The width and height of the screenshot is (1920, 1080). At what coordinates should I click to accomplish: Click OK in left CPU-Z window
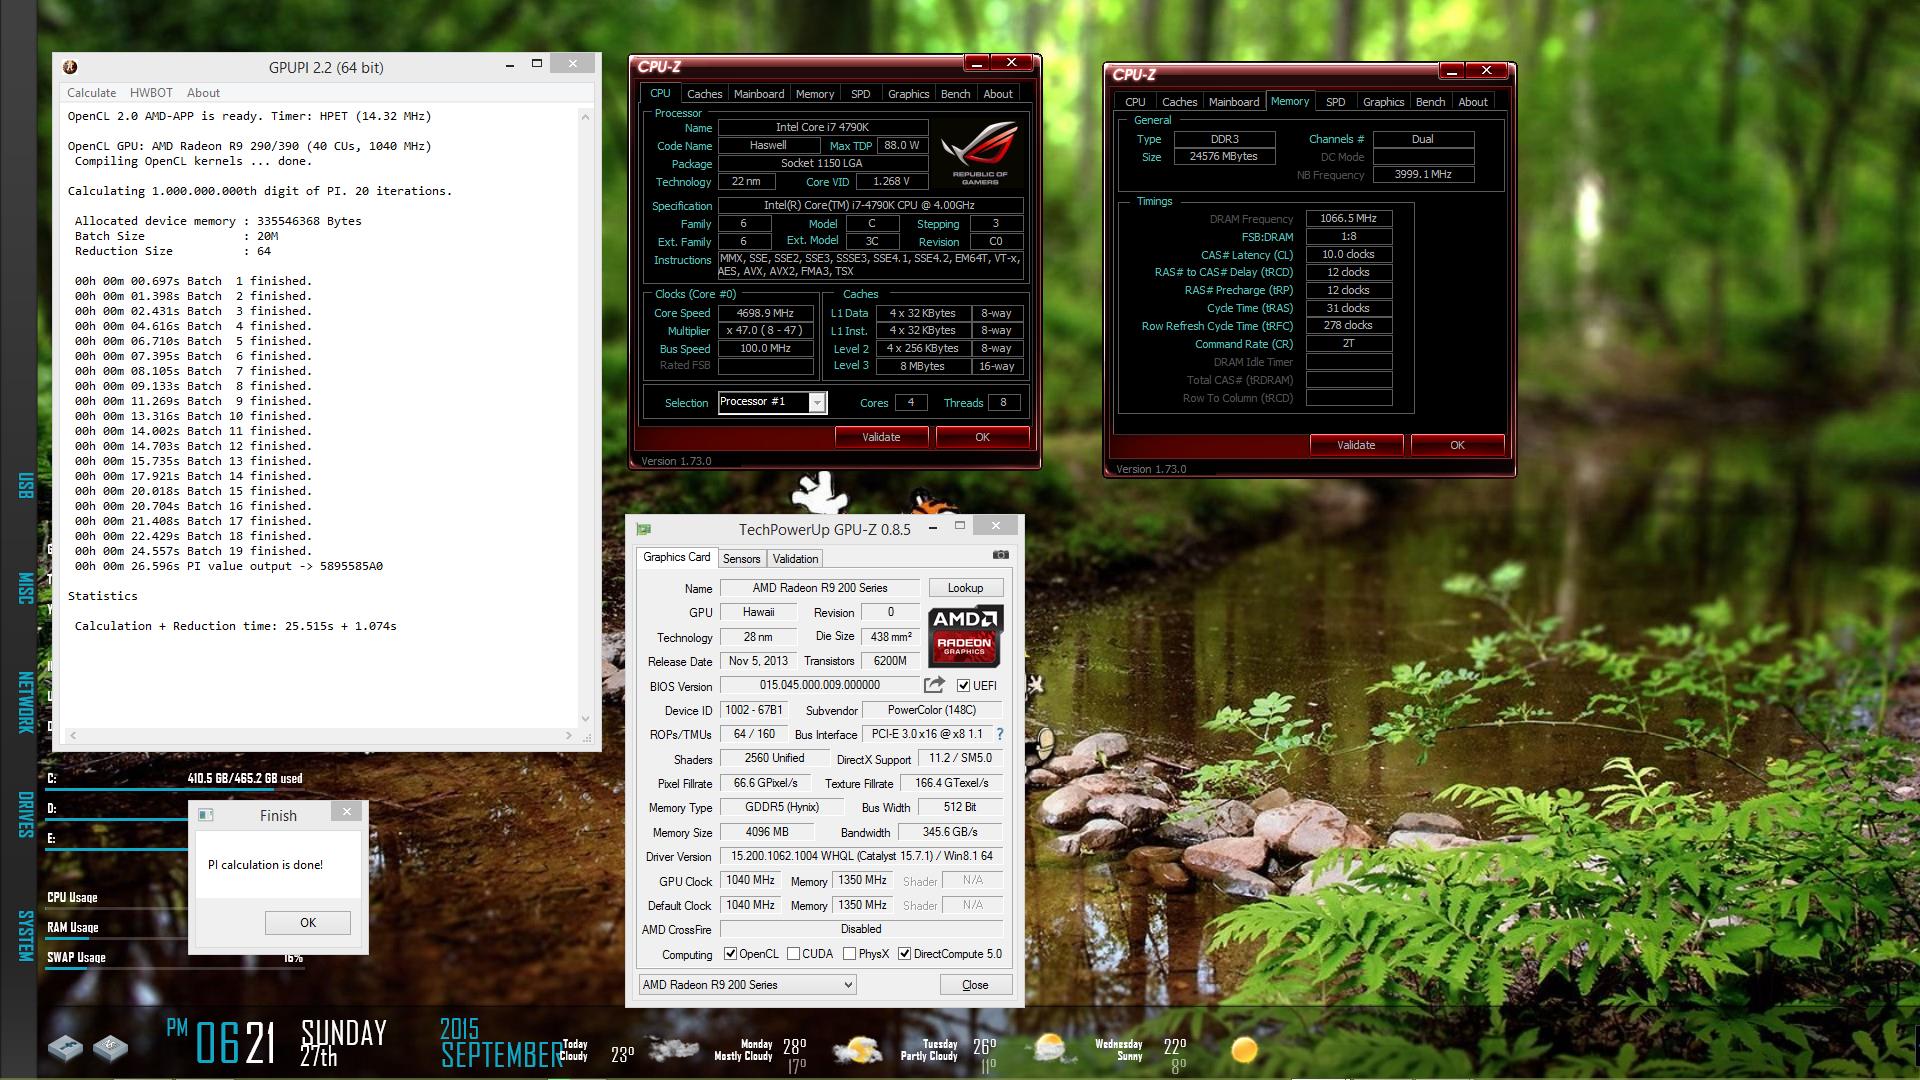click(982, 437)
